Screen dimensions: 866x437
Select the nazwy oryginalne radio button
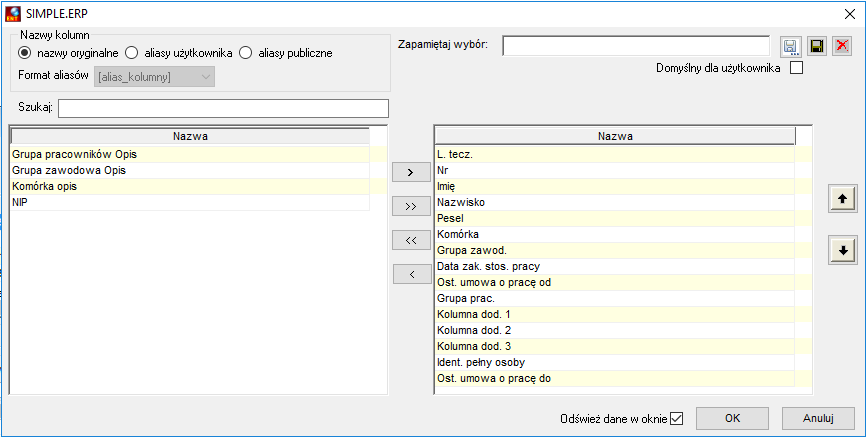tap(24, 53)
